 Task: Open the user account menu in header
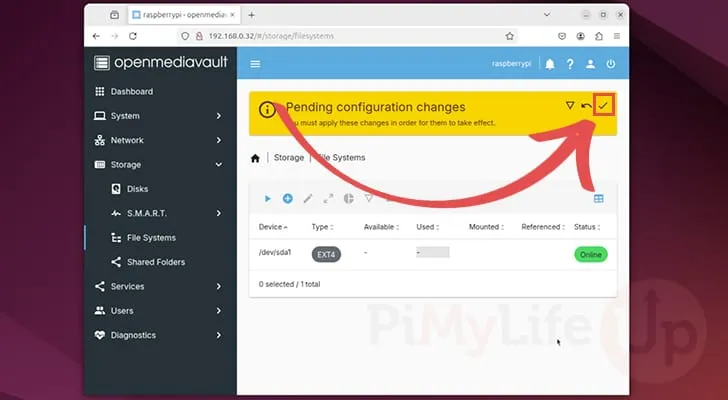(590, 64)
